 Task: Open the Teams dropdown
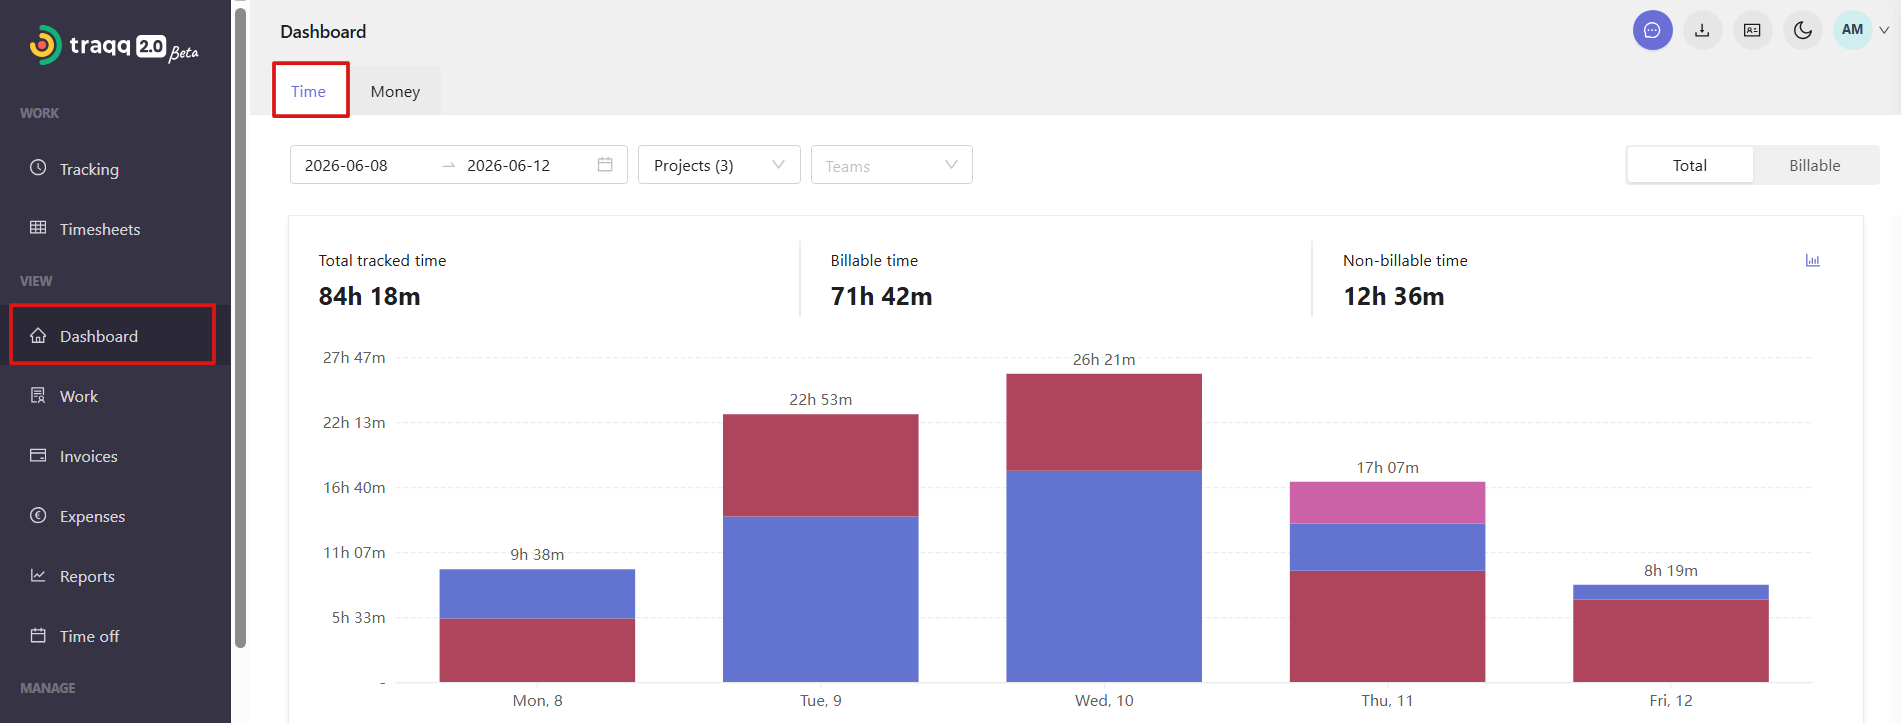point(891,165)
